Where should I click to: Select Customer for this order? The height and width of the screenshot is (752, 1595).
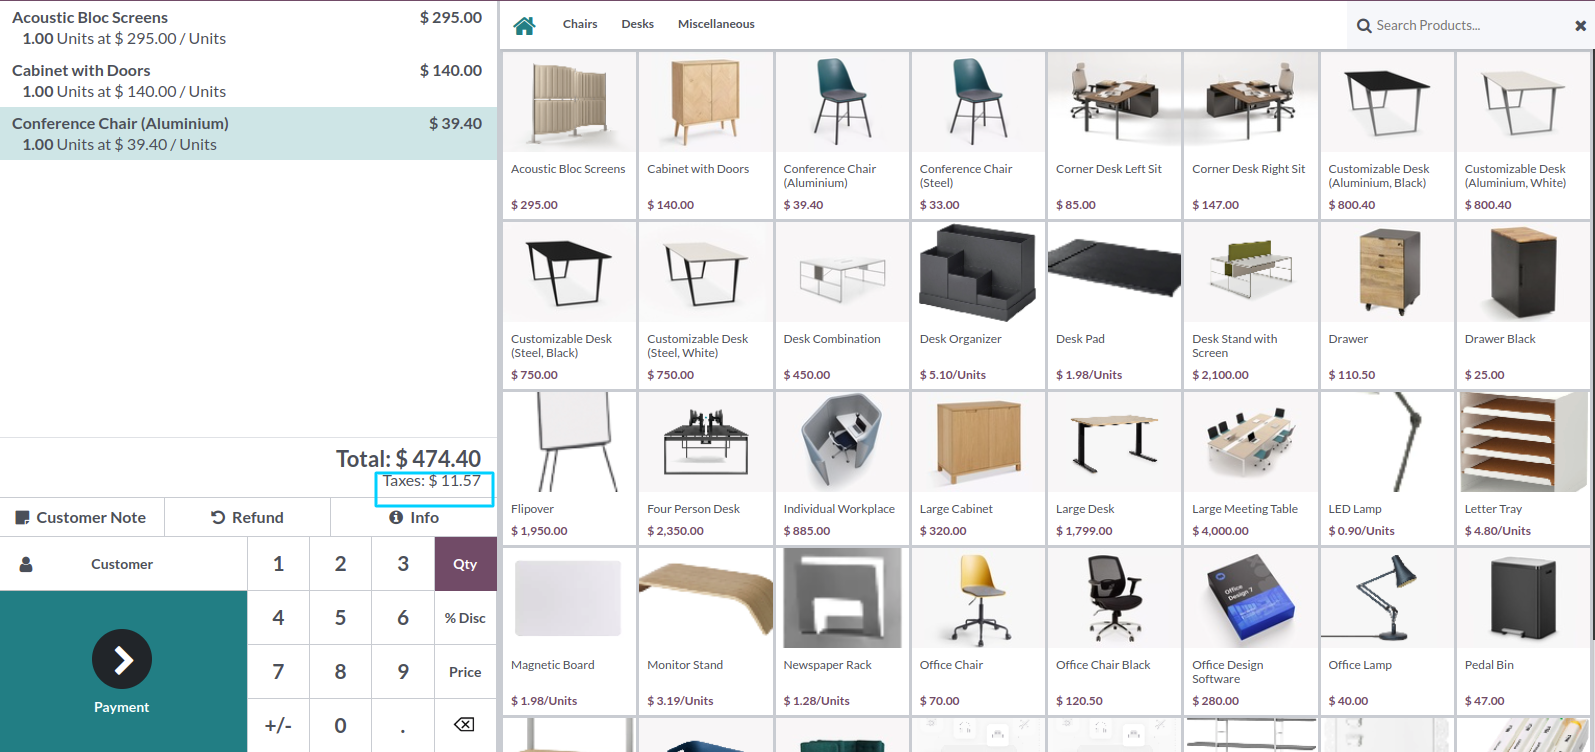123,564
